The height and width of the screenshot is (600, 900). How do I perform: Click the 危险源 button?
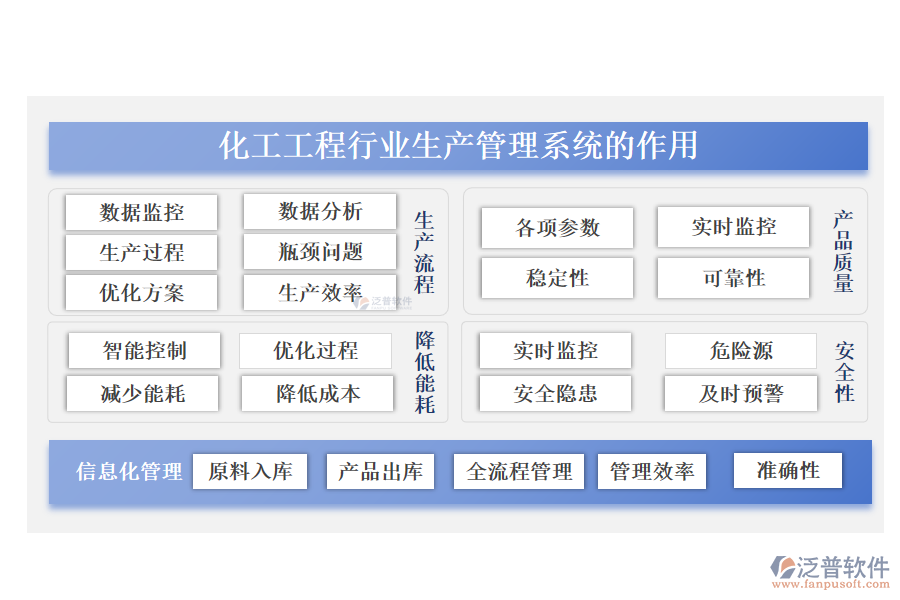(x=739, y=350)
